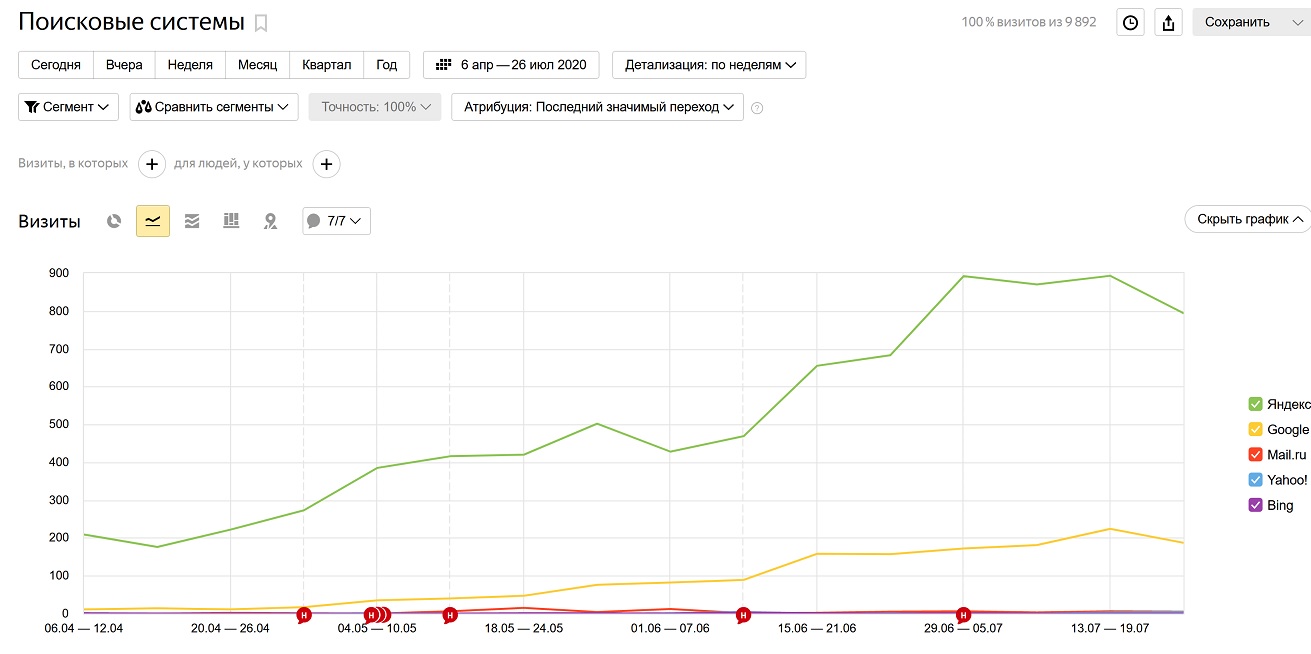Viewport: 1311px width, 654px height.
Task: Choose the Квартал period tab
Action: (x=326, y=65)
